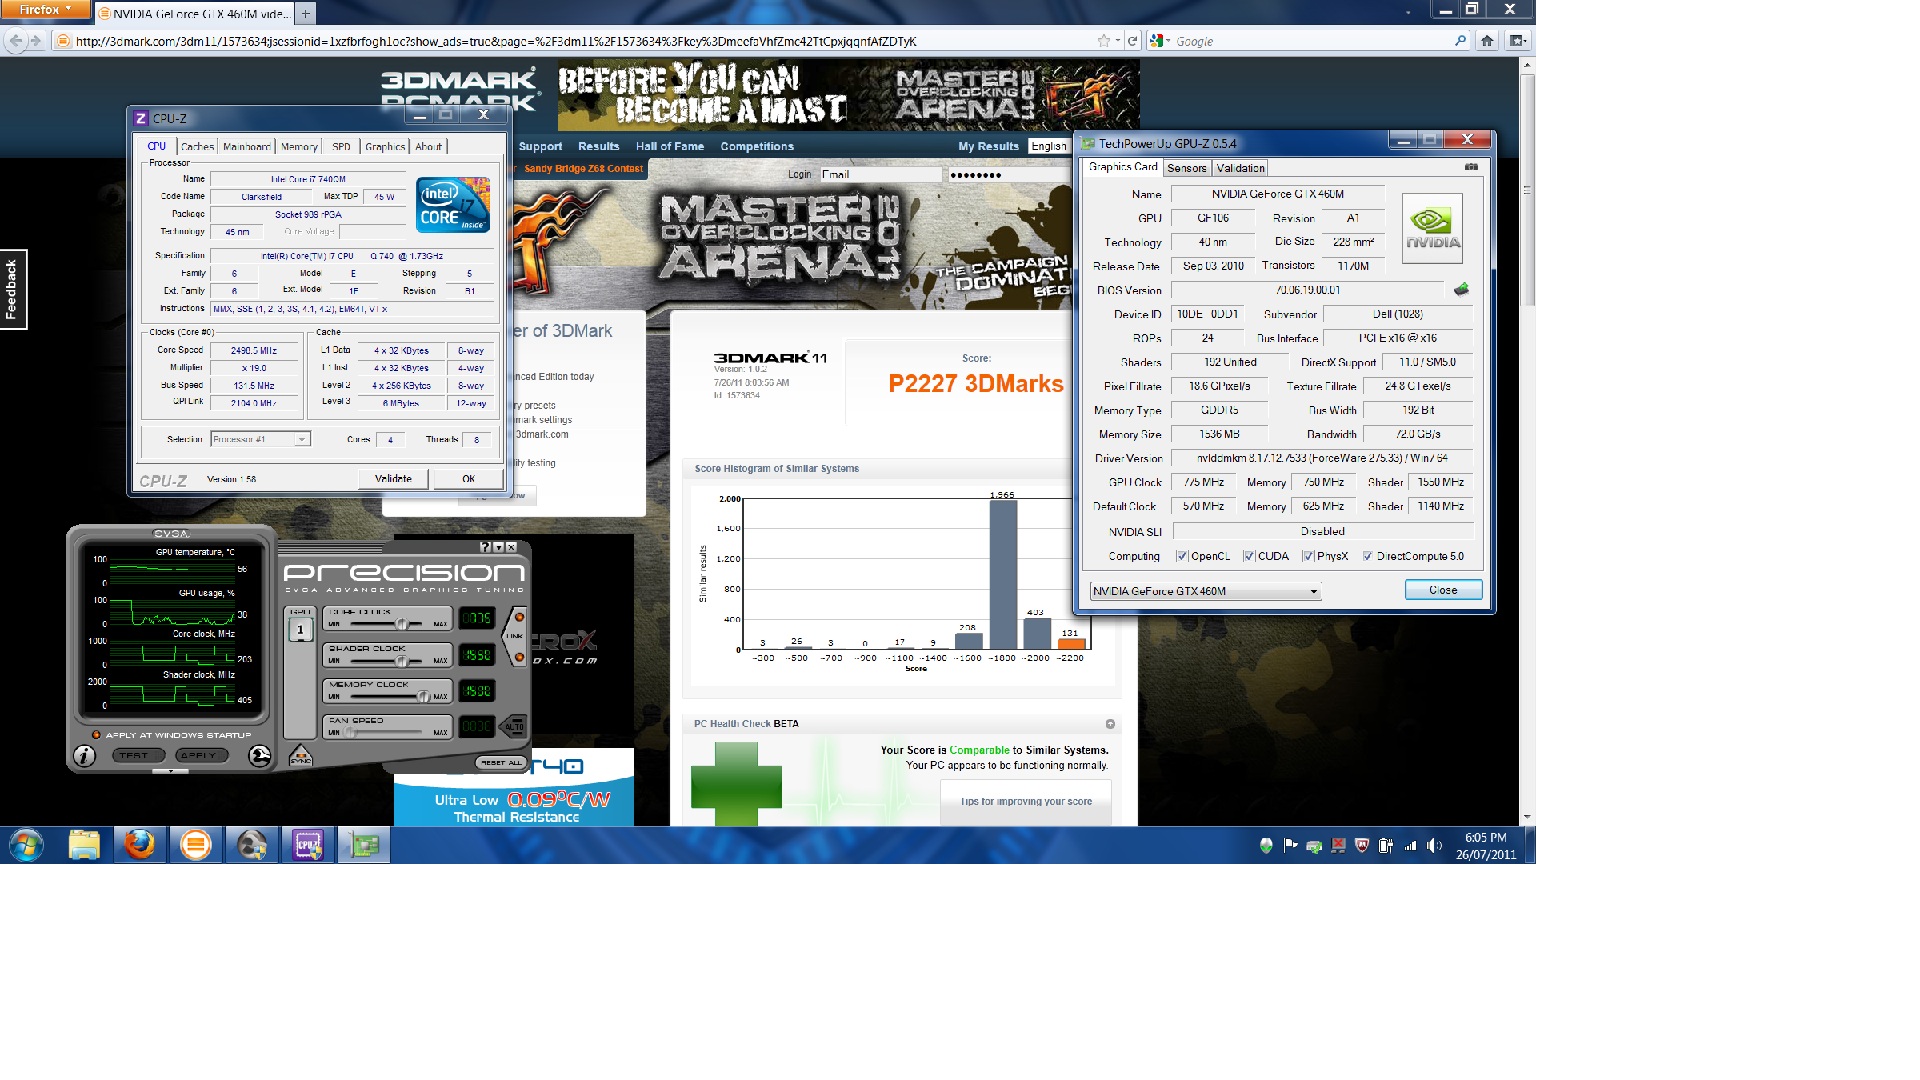Open the English language dropdown on 3DMark
Viewport: 1920px width, 1080px height.
[x=1048, y=146]
